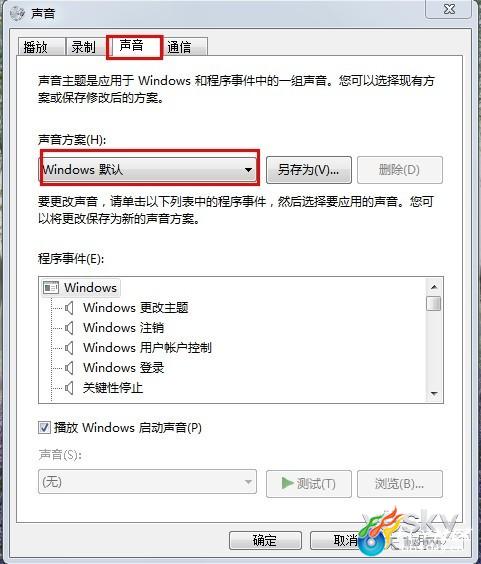
Task: Click the 另存为(V)... button
Action: tap(309, 170)
